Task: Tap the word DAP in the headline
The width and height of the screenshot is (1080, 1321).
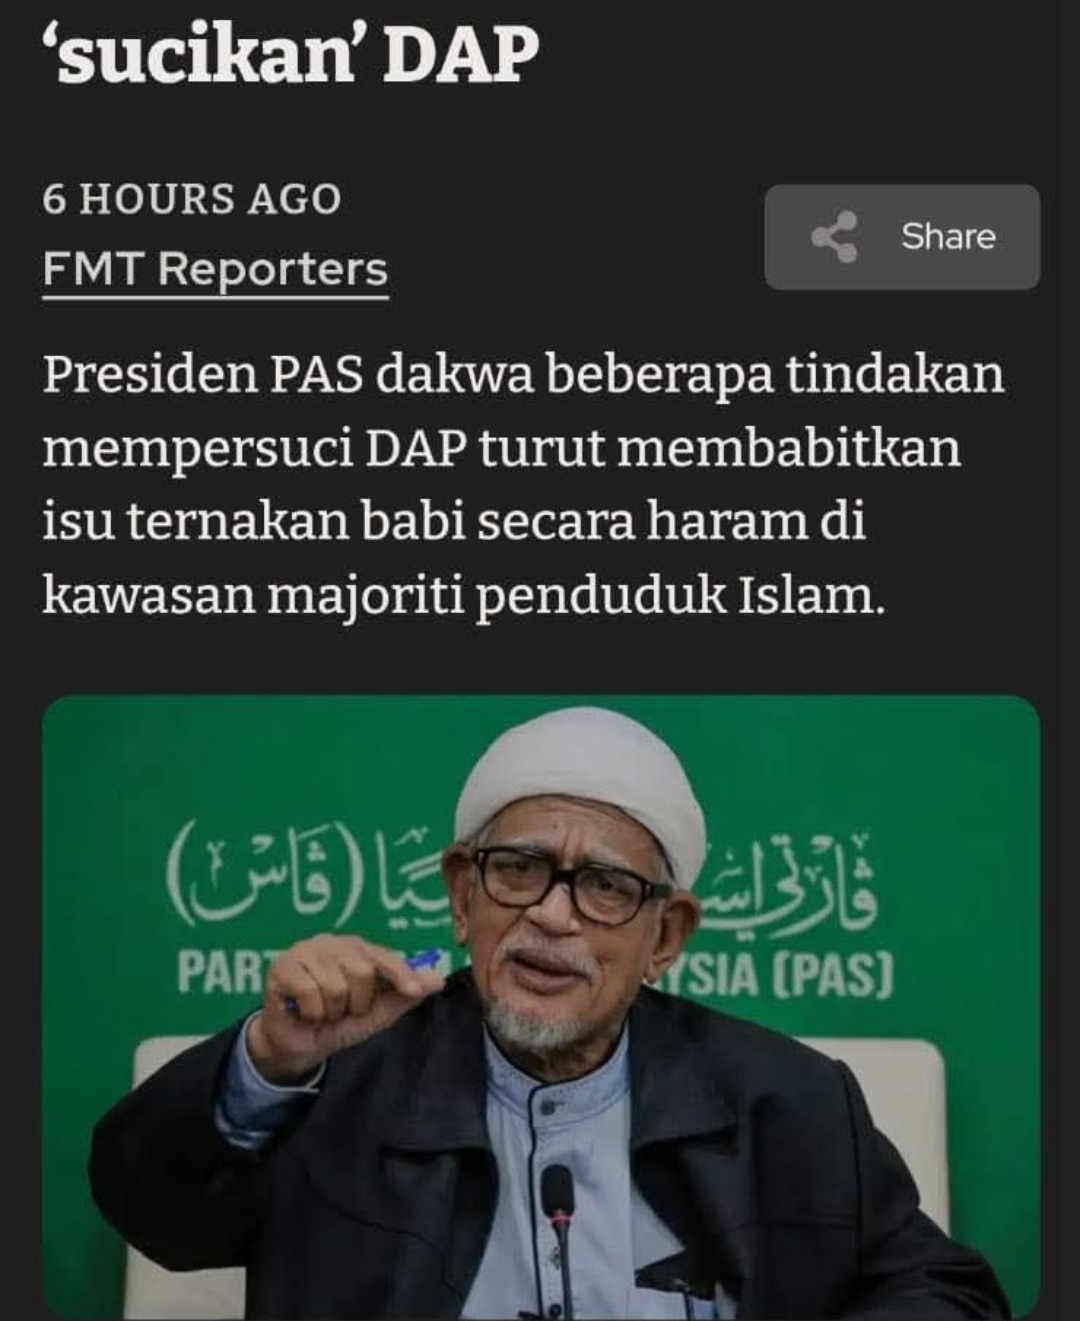Action: point(461,54)
